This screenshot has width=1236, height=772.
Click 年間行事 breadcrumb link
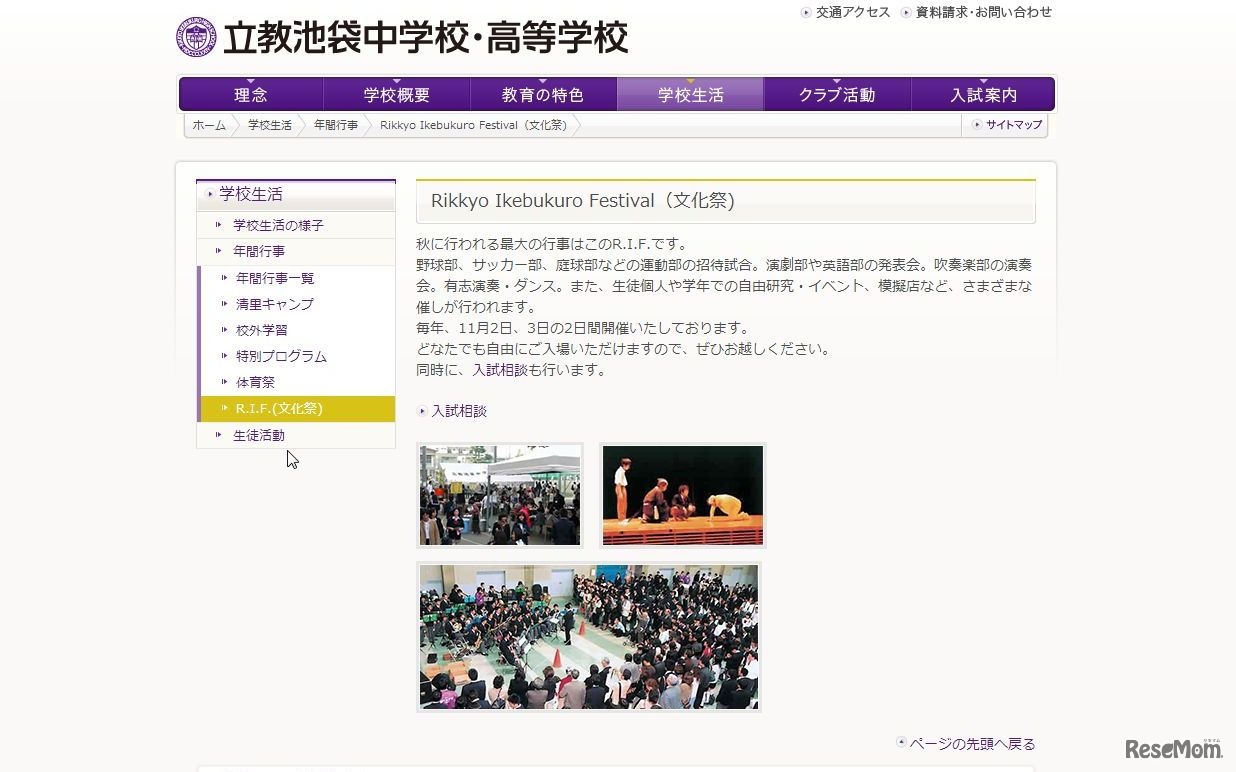[336, 125]
